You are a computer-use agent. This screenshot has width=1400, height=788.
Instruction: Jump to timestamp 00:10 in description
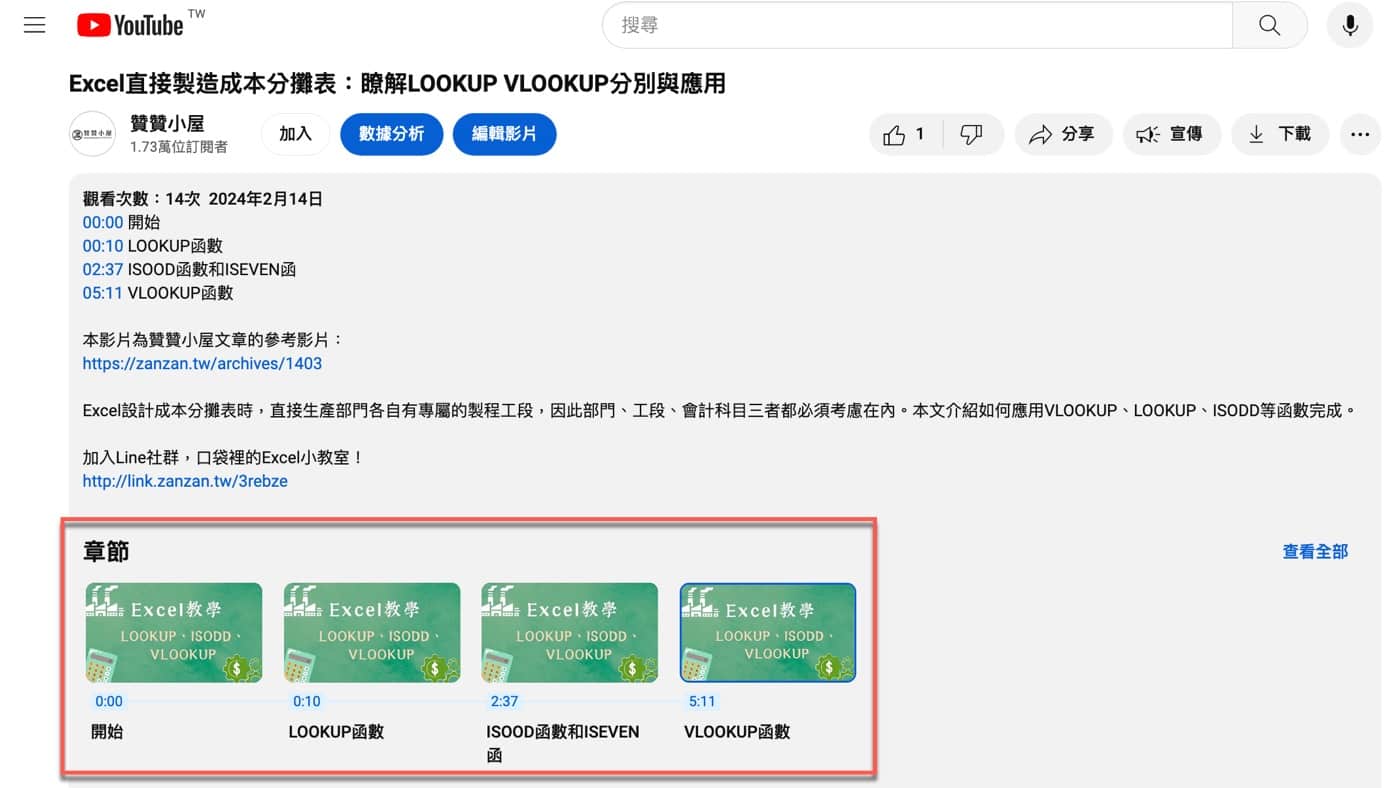click(x=103, y=246)
